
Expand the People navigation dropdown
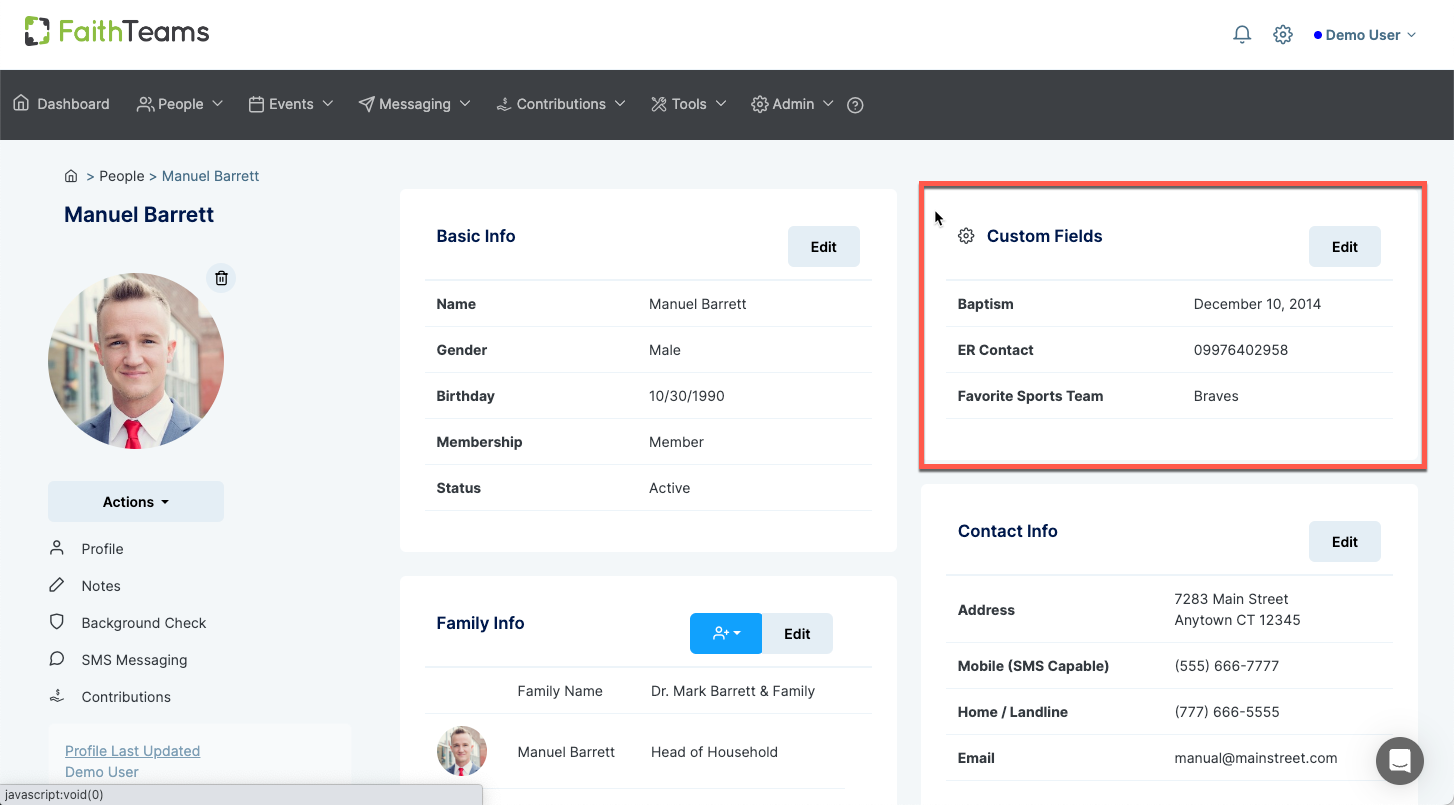tap(180, 104)
